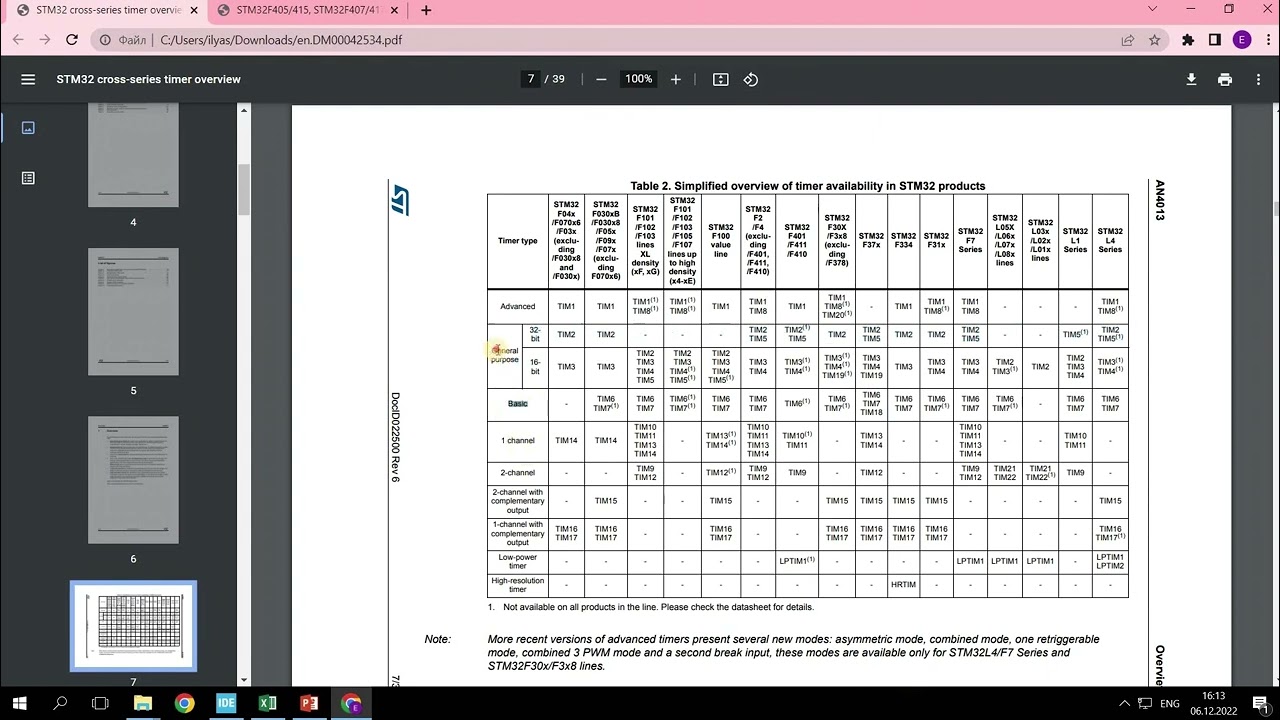Screen dimensions: 1280x720
Task: Close the STM32 cross-series timer overview tab
Action: click(195, 10)
